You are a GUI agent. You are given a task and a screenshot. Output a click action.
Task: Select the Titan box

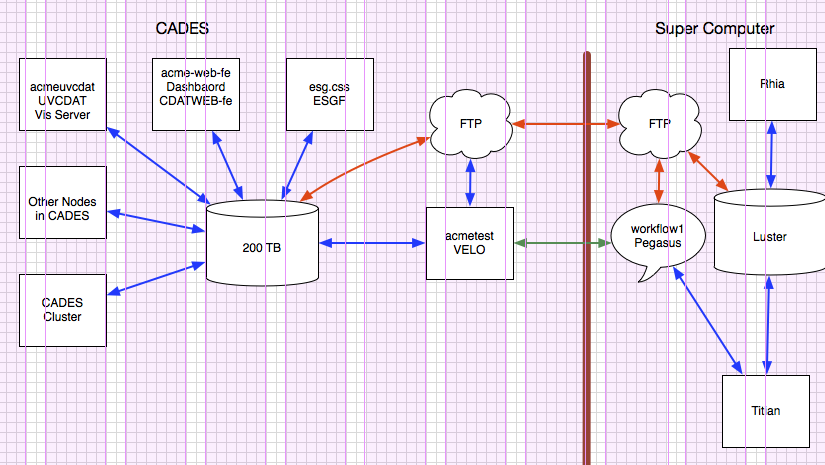point(766,411)
